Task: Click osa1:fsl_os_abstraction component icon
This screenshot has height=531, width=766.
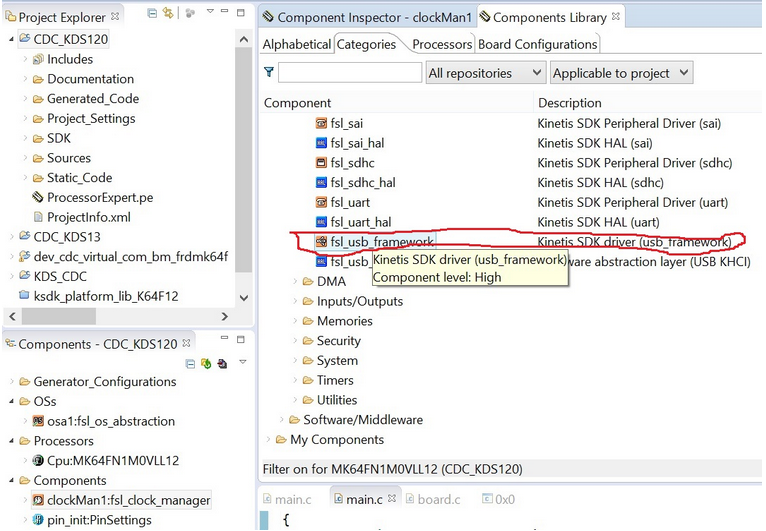Action: 38,421
